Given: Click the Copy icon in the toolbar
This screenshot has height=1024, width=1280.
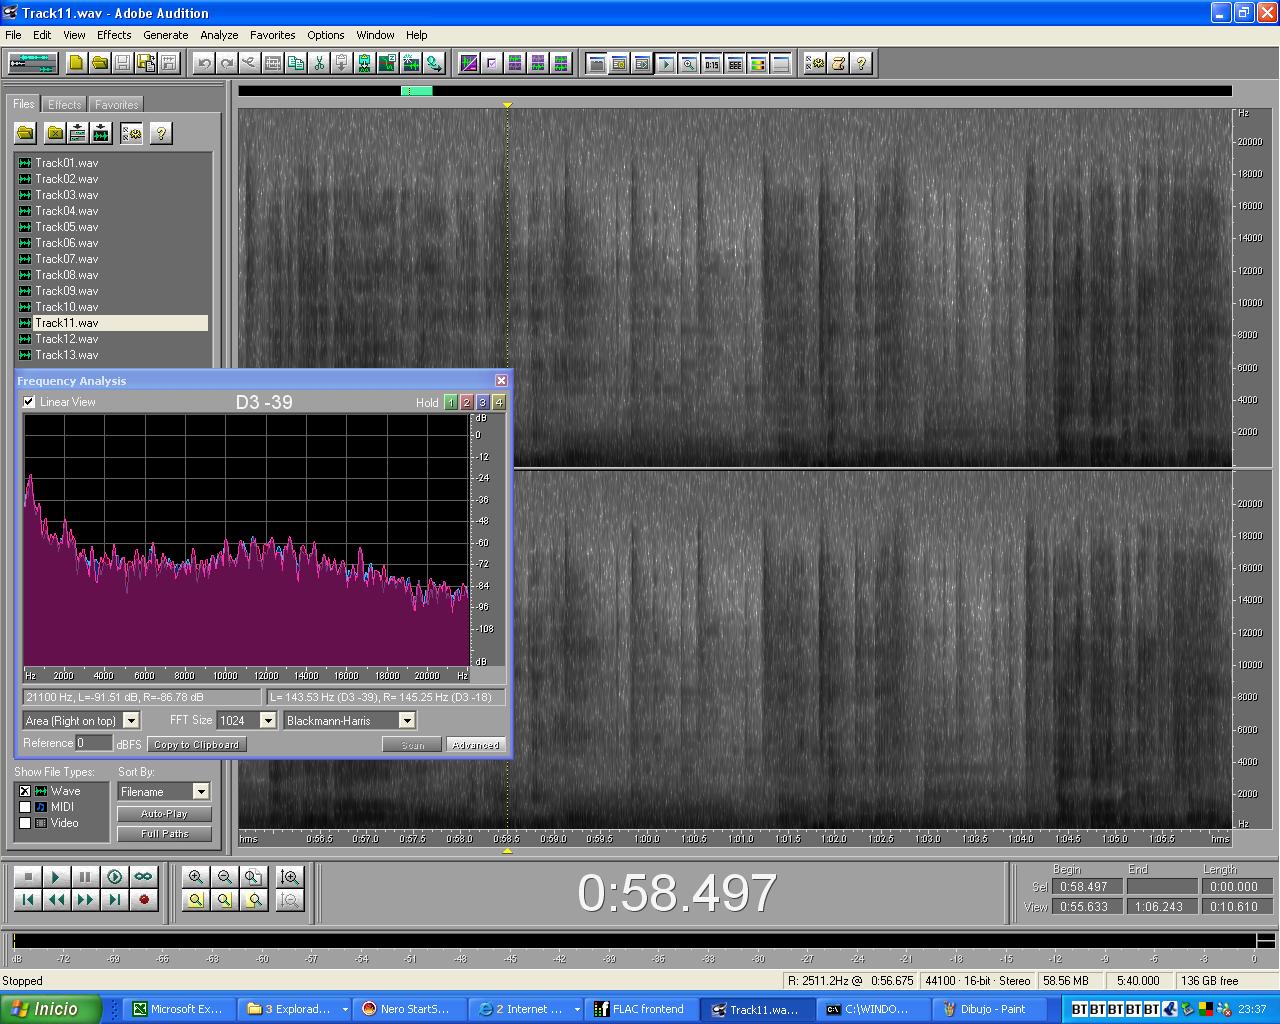Looking at the screenshot, I should [x=296, y=63].
